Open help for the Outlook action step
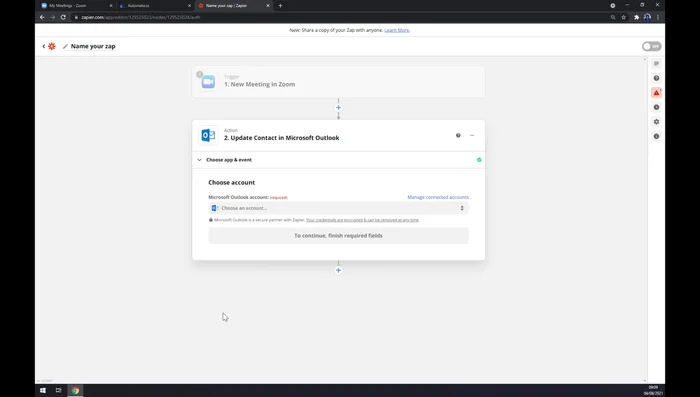 (458, 135)
